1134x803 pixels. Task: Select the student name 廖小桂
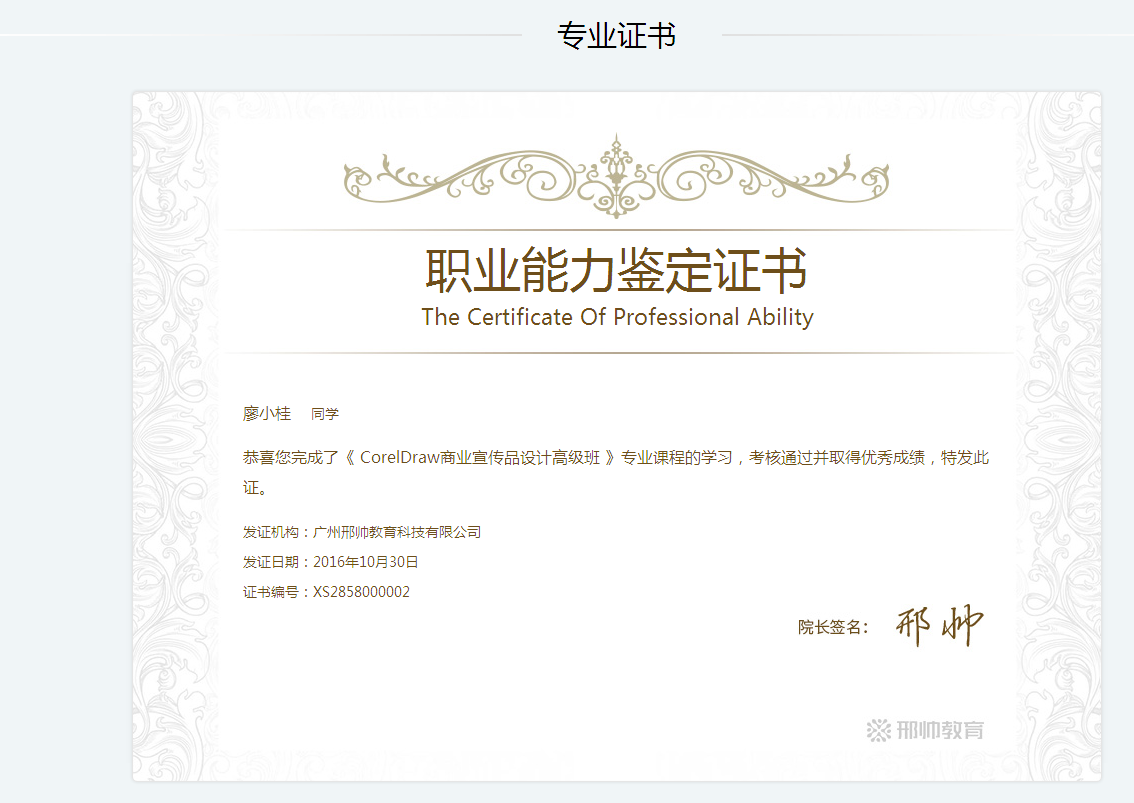pyautogui.click(x=266, y=414)
